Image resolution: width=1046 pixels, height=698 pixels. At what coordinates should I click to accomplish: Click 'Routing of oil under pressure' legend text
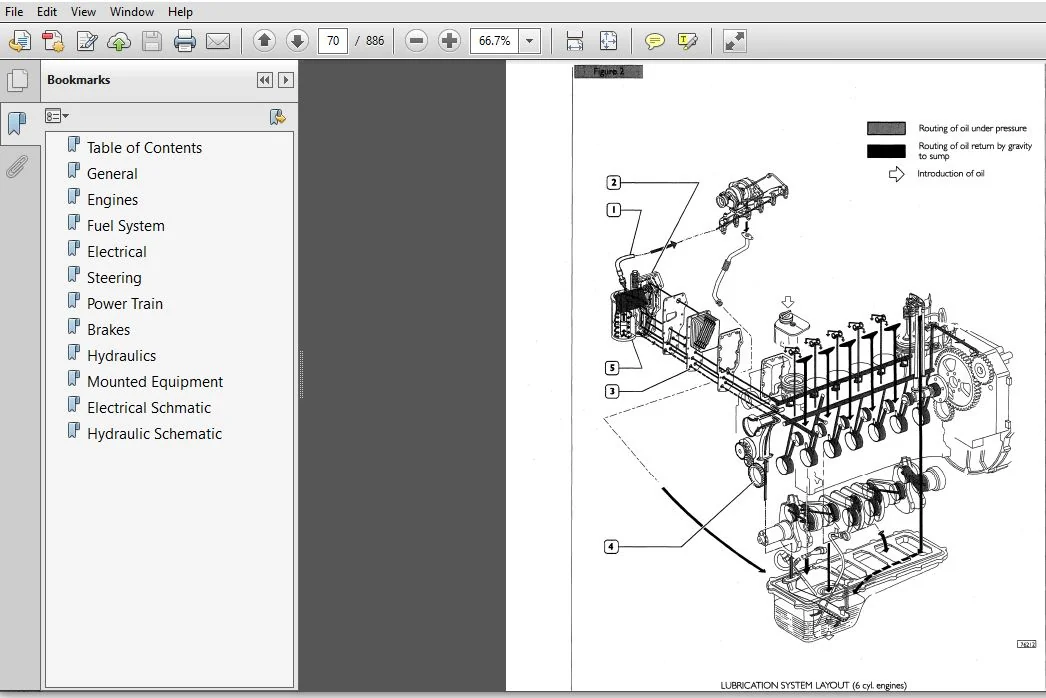coord(972,128)
